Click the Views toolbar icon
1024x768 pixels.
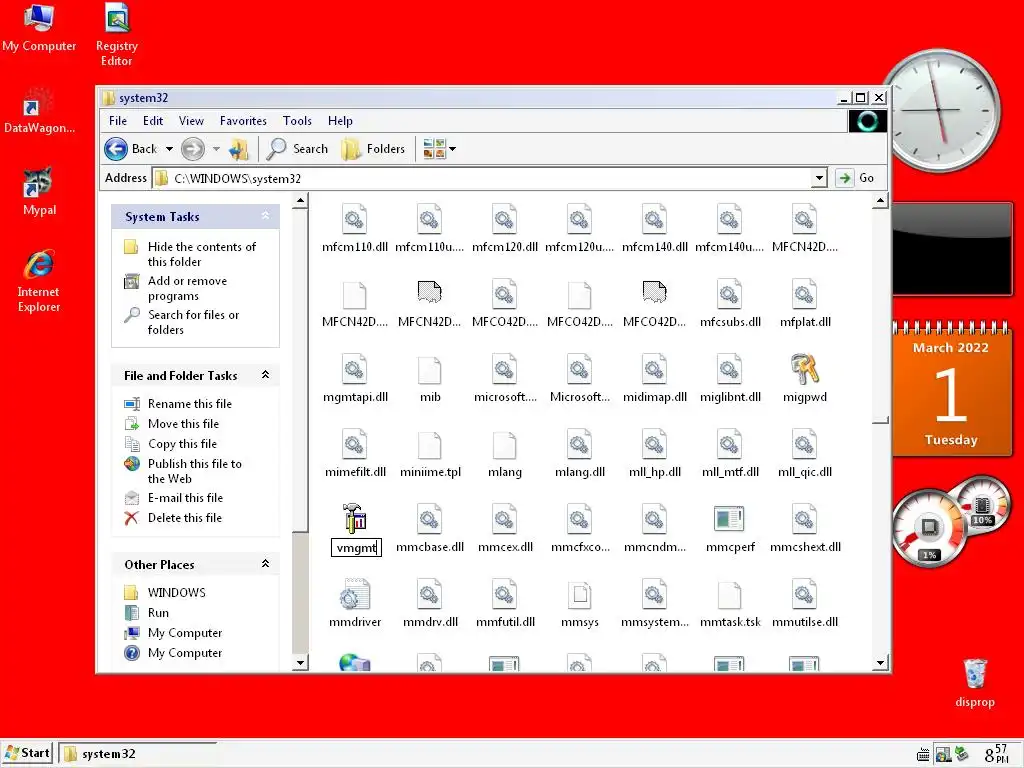(x=434, y=149)
